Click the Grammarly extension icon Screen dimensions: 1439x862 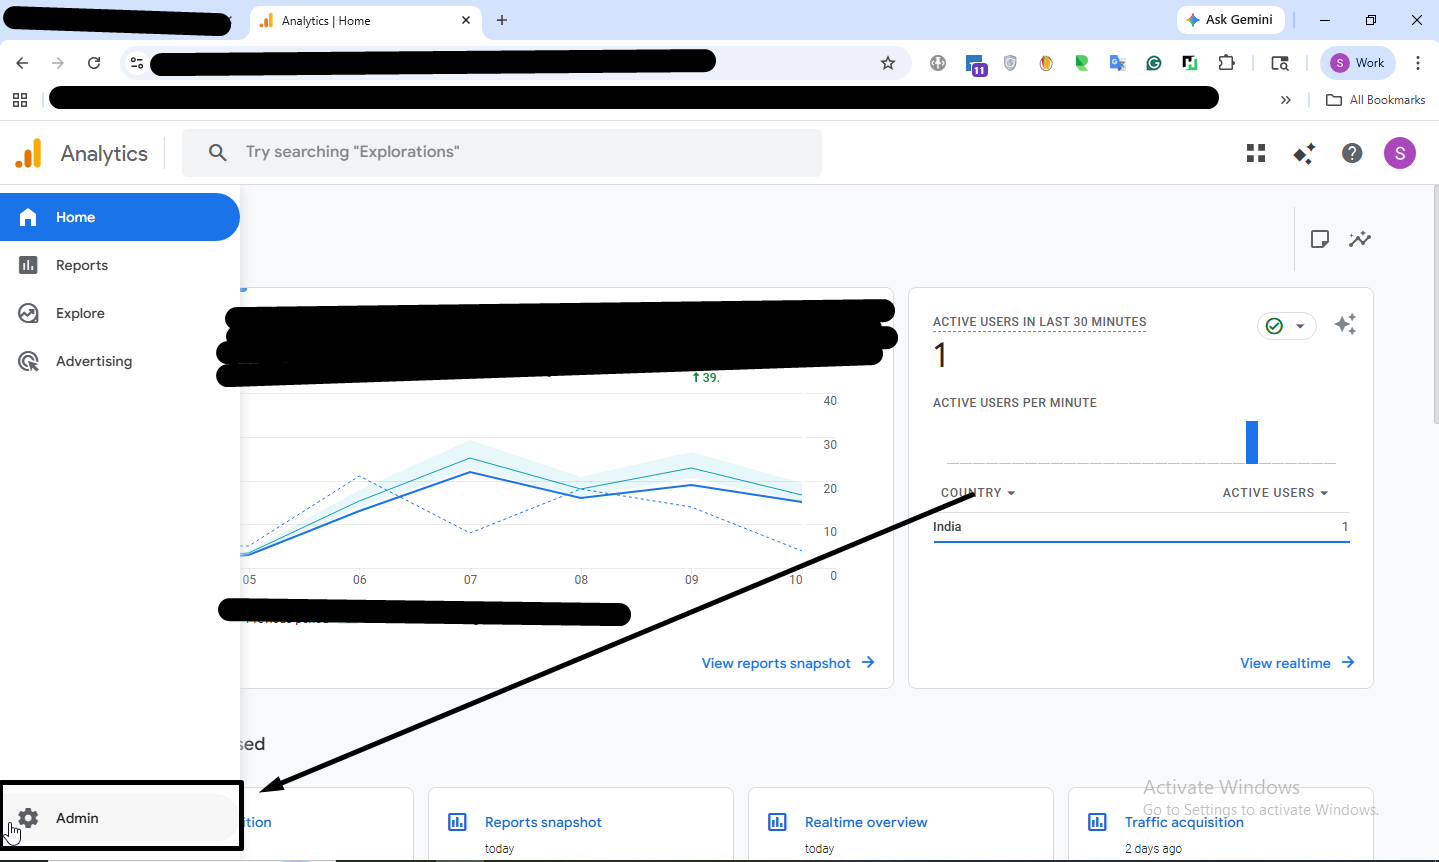[1154, 63]
